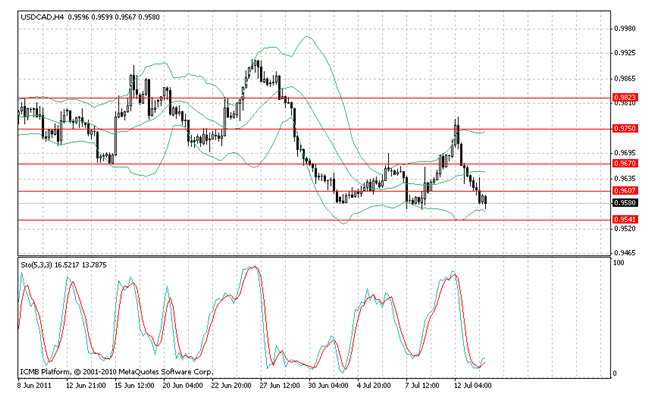The height and width of the screenshot is (399, 650).
Task: Click the 0.9465 price axis value
Action: (x=625, y=252)
